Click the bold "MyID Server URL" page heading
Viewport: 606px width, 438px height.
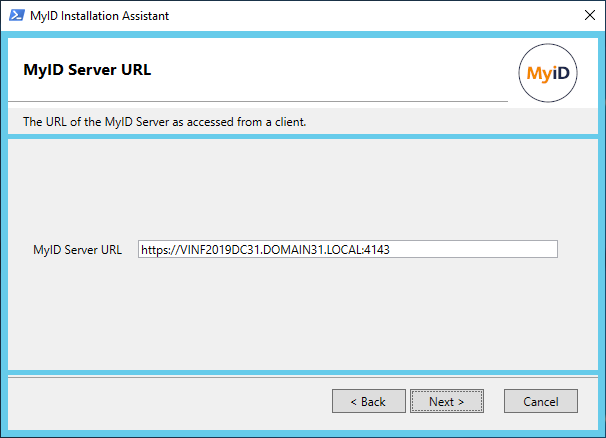pos(86,70)
